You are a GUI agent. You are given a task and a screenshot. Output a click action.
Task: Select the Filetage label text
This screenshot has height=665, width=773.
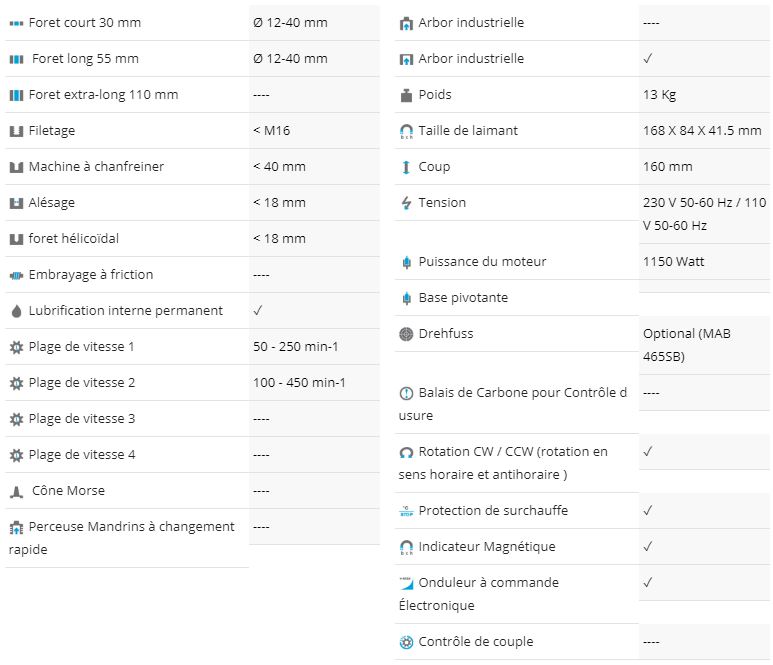click(52, 131)
